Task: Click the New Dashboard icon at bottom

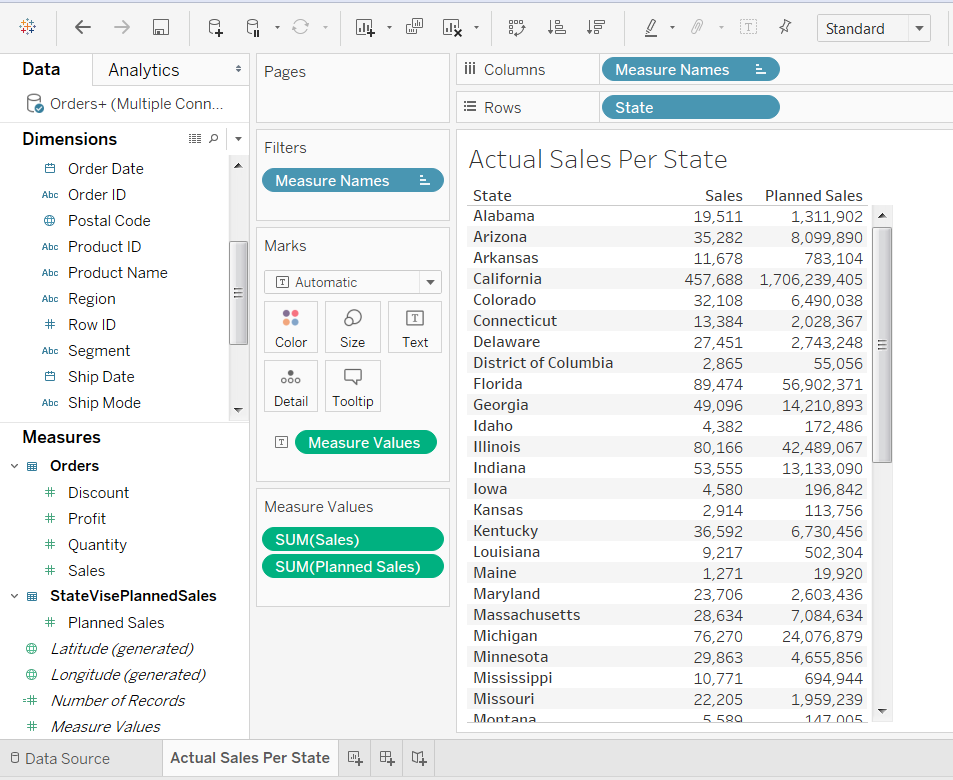Action: [387, 758]
